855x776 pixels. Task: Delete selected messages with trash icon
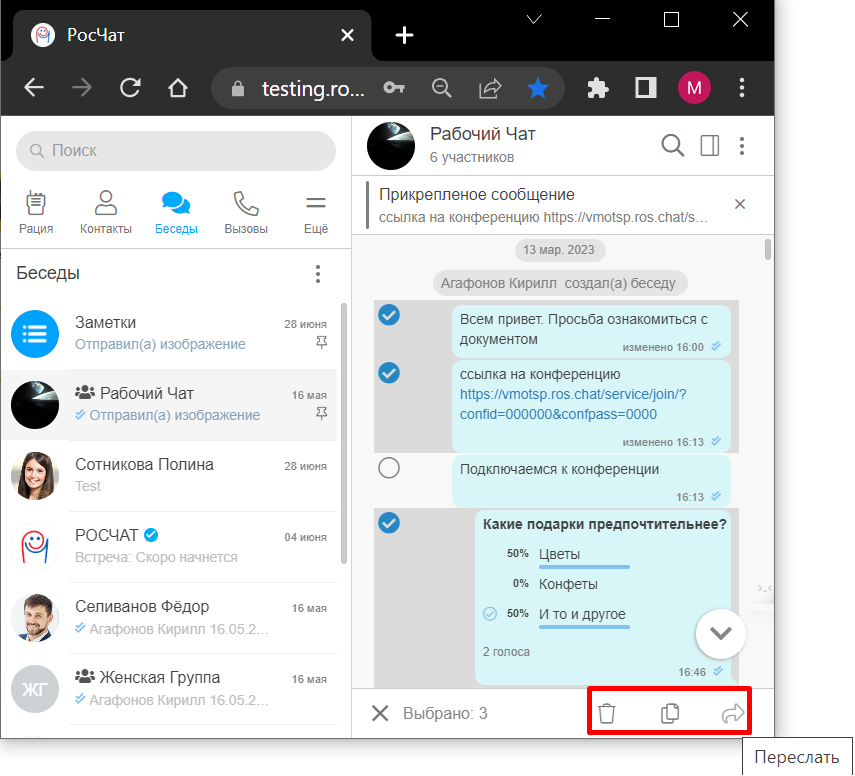click(x=606, y=714)
